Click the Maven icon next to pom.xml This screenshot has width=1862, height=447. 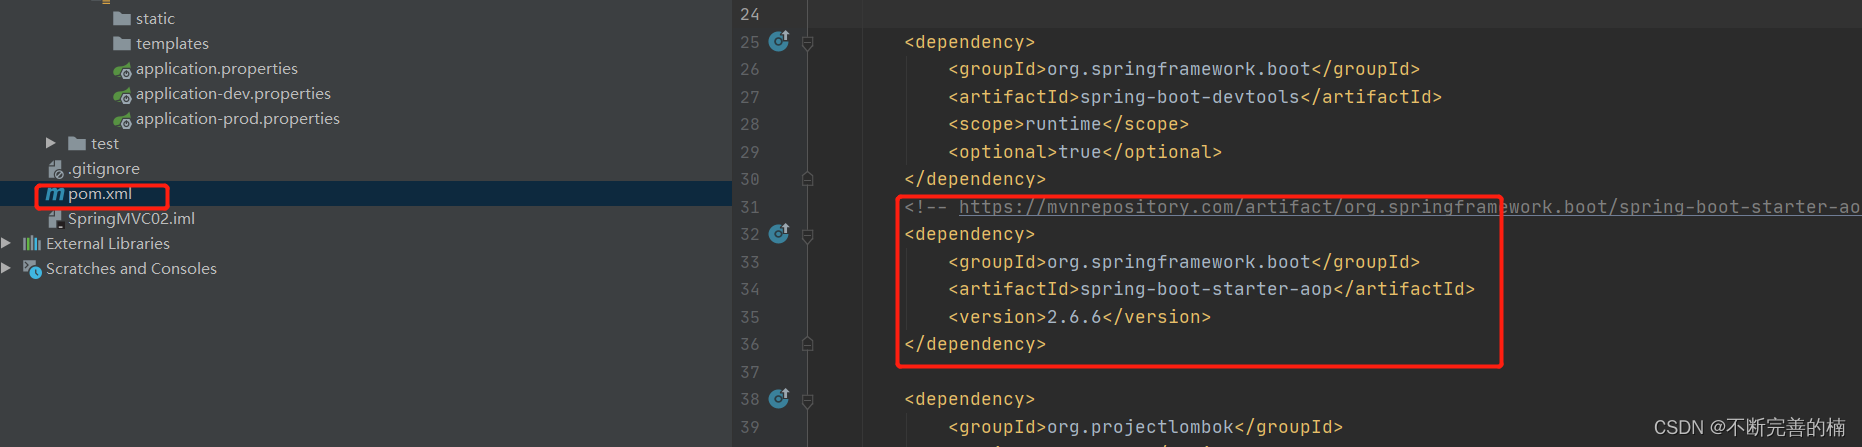coord(55,194)
